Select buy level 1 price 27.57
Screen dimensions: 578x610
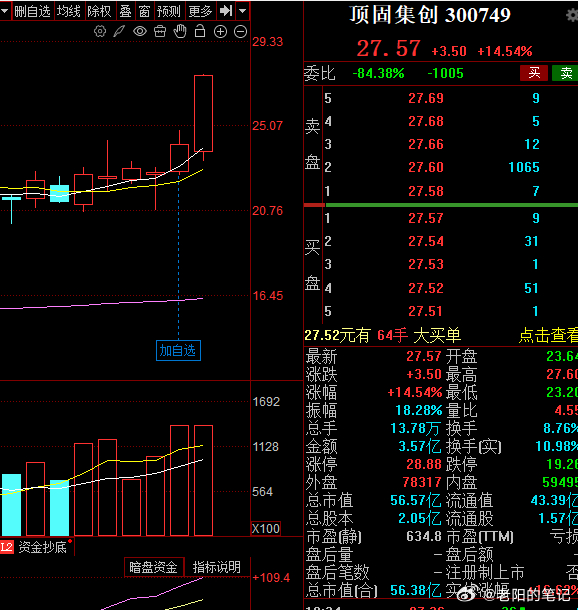tap(426, 218)
